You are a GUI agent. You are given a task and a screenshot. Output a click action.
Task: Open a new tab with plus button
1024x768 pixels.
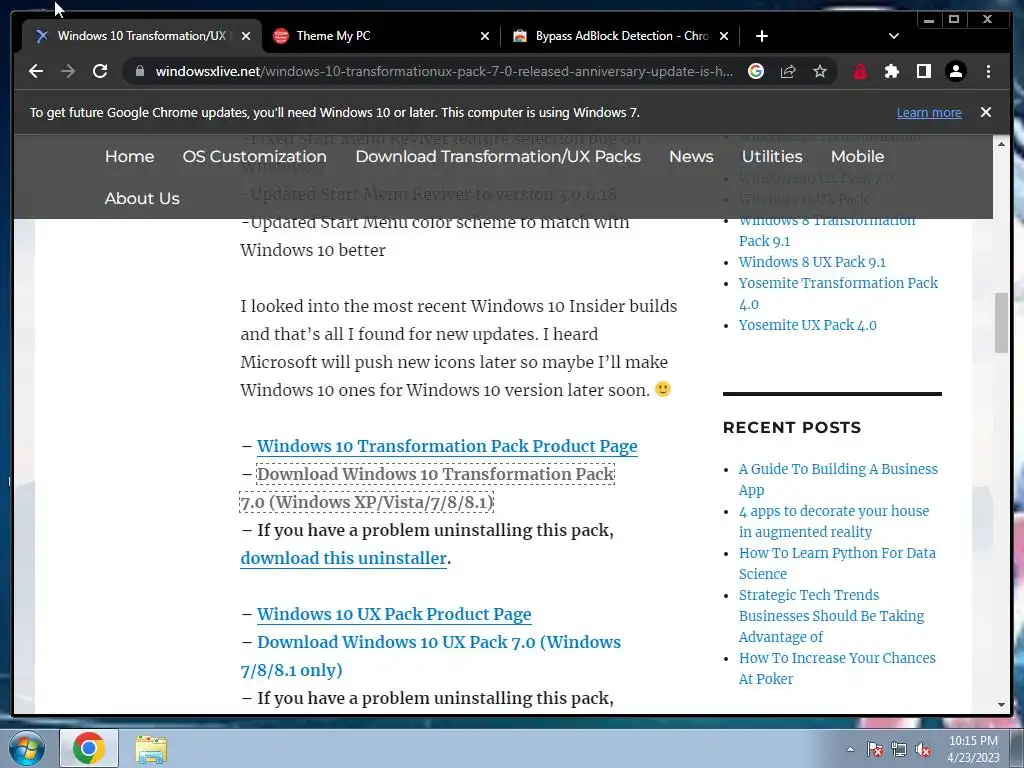761,36
